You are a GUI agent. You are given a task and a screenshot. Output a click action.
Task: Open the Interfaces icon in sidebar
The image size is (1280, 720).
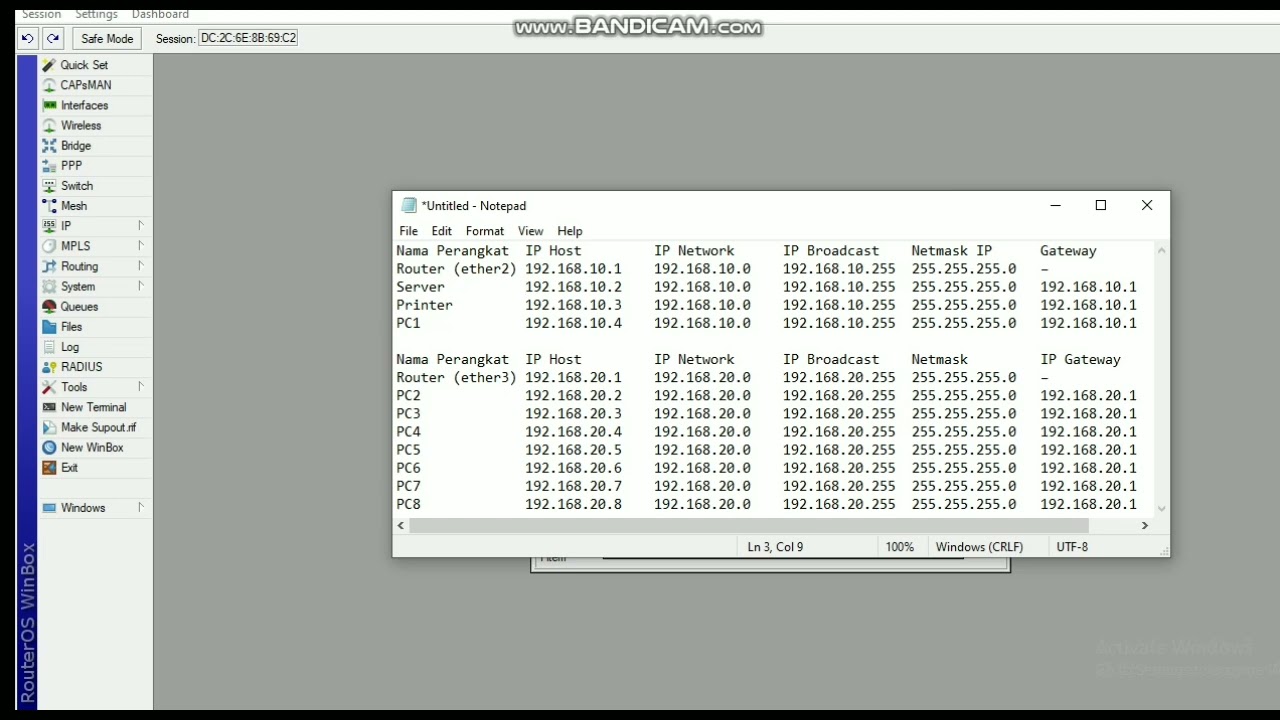tap(49, 105)
